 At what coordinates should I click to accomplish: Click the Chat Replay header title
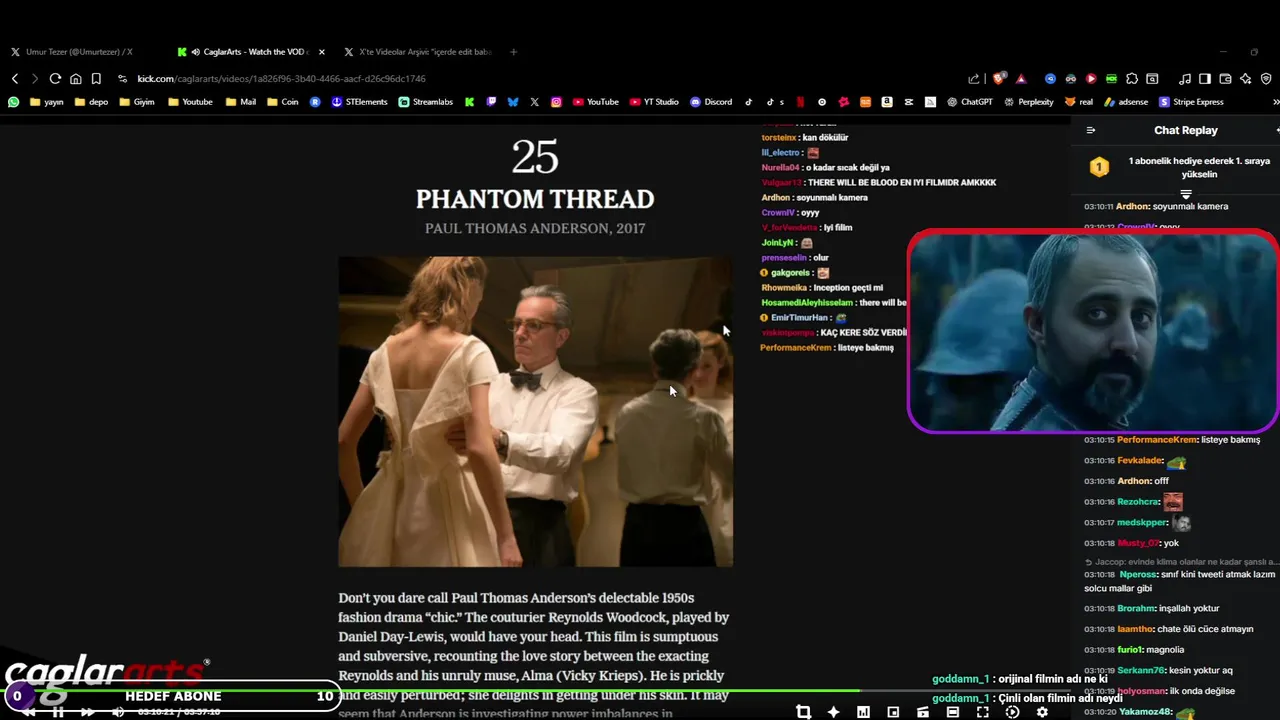coord(1185,130)
